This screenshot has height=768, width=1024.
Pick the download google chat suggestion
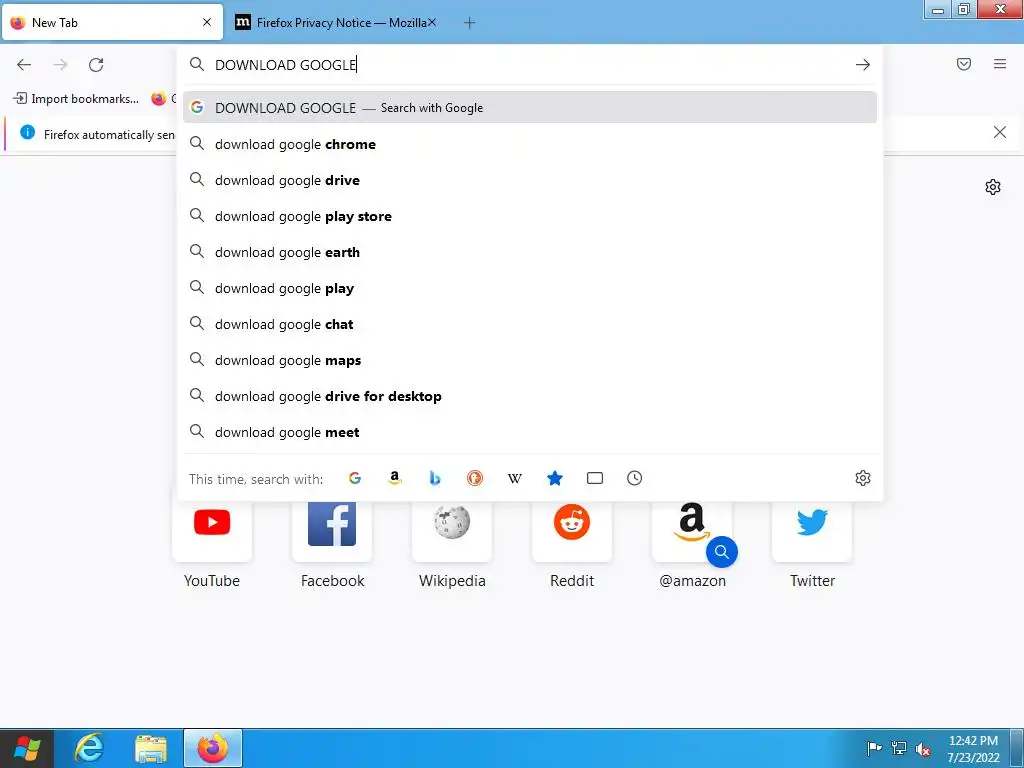point(530,324)
